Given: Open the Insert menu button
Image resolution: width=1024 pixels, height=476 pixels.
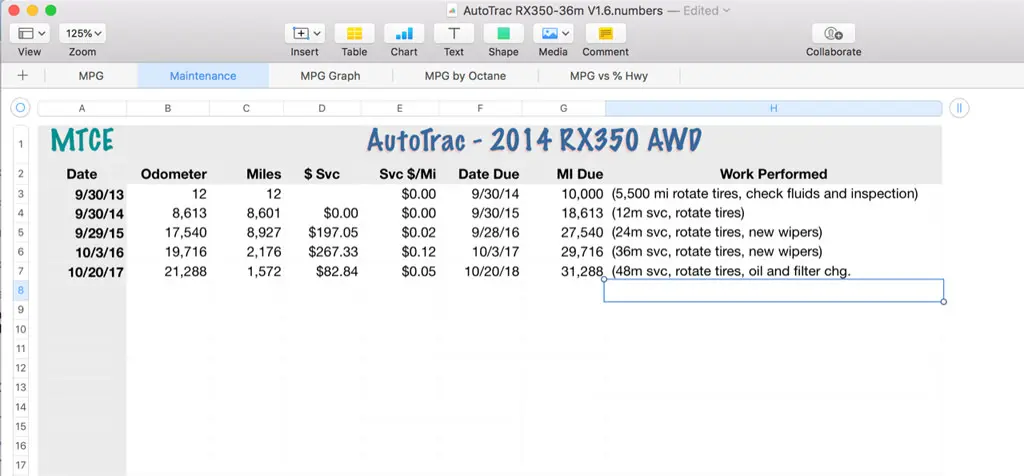Looking at the screenshot, I should click(x=305, y=33).
